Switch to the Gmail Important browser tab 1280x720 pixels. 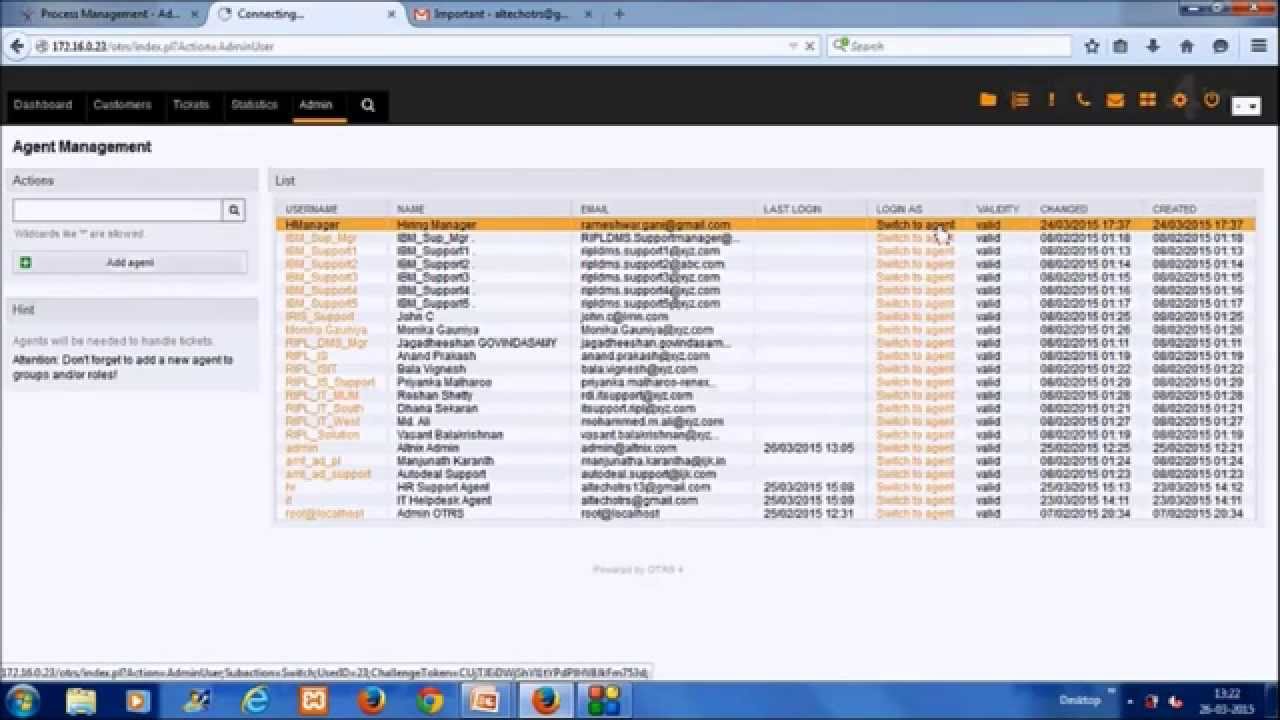(502, 14)
